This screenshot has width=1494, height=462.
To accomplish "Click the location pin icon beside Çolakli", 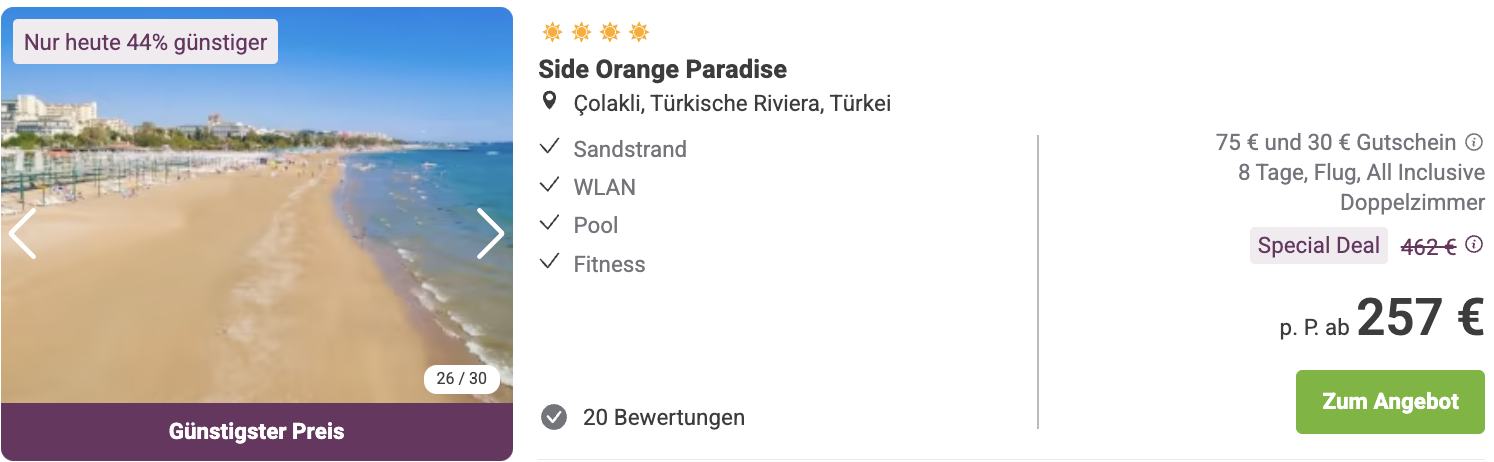I will click(x=549, y=102).
